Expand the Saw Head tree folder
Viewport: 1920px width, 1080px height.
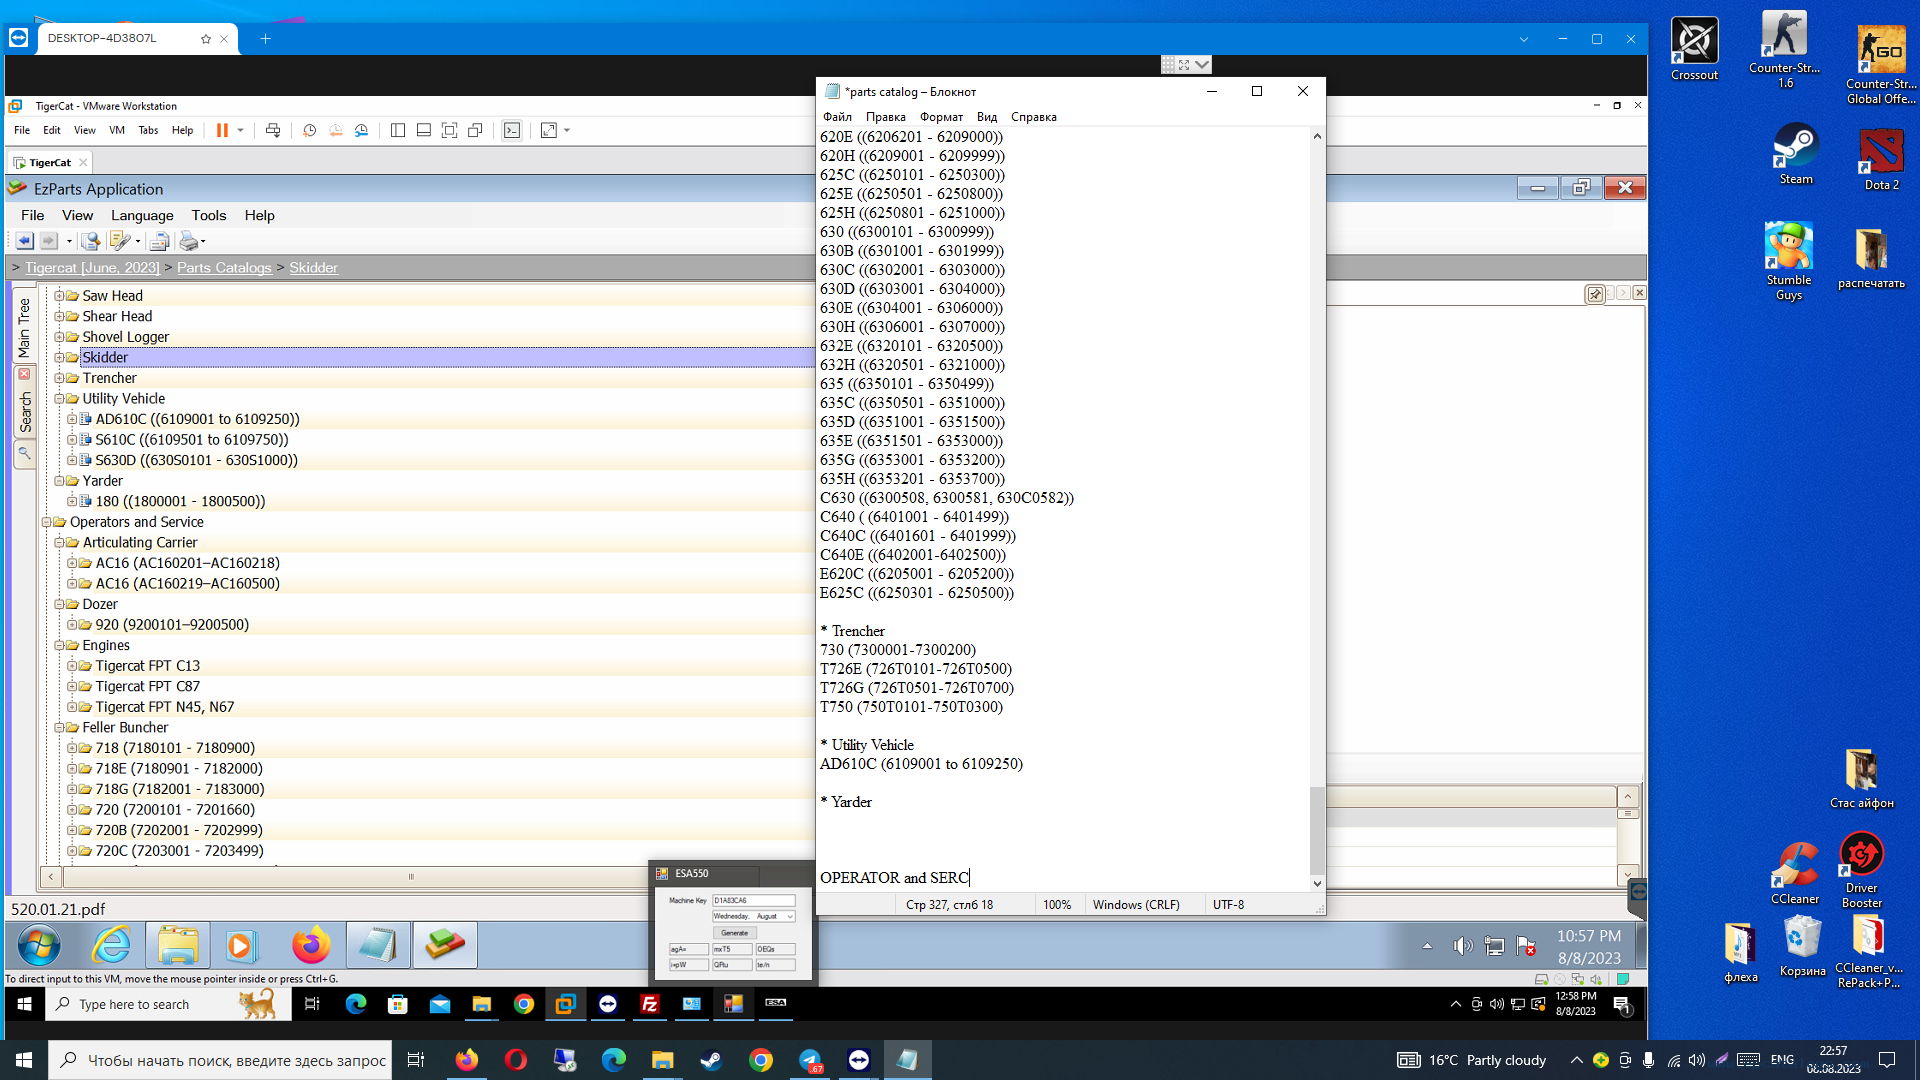click(59, 296)
